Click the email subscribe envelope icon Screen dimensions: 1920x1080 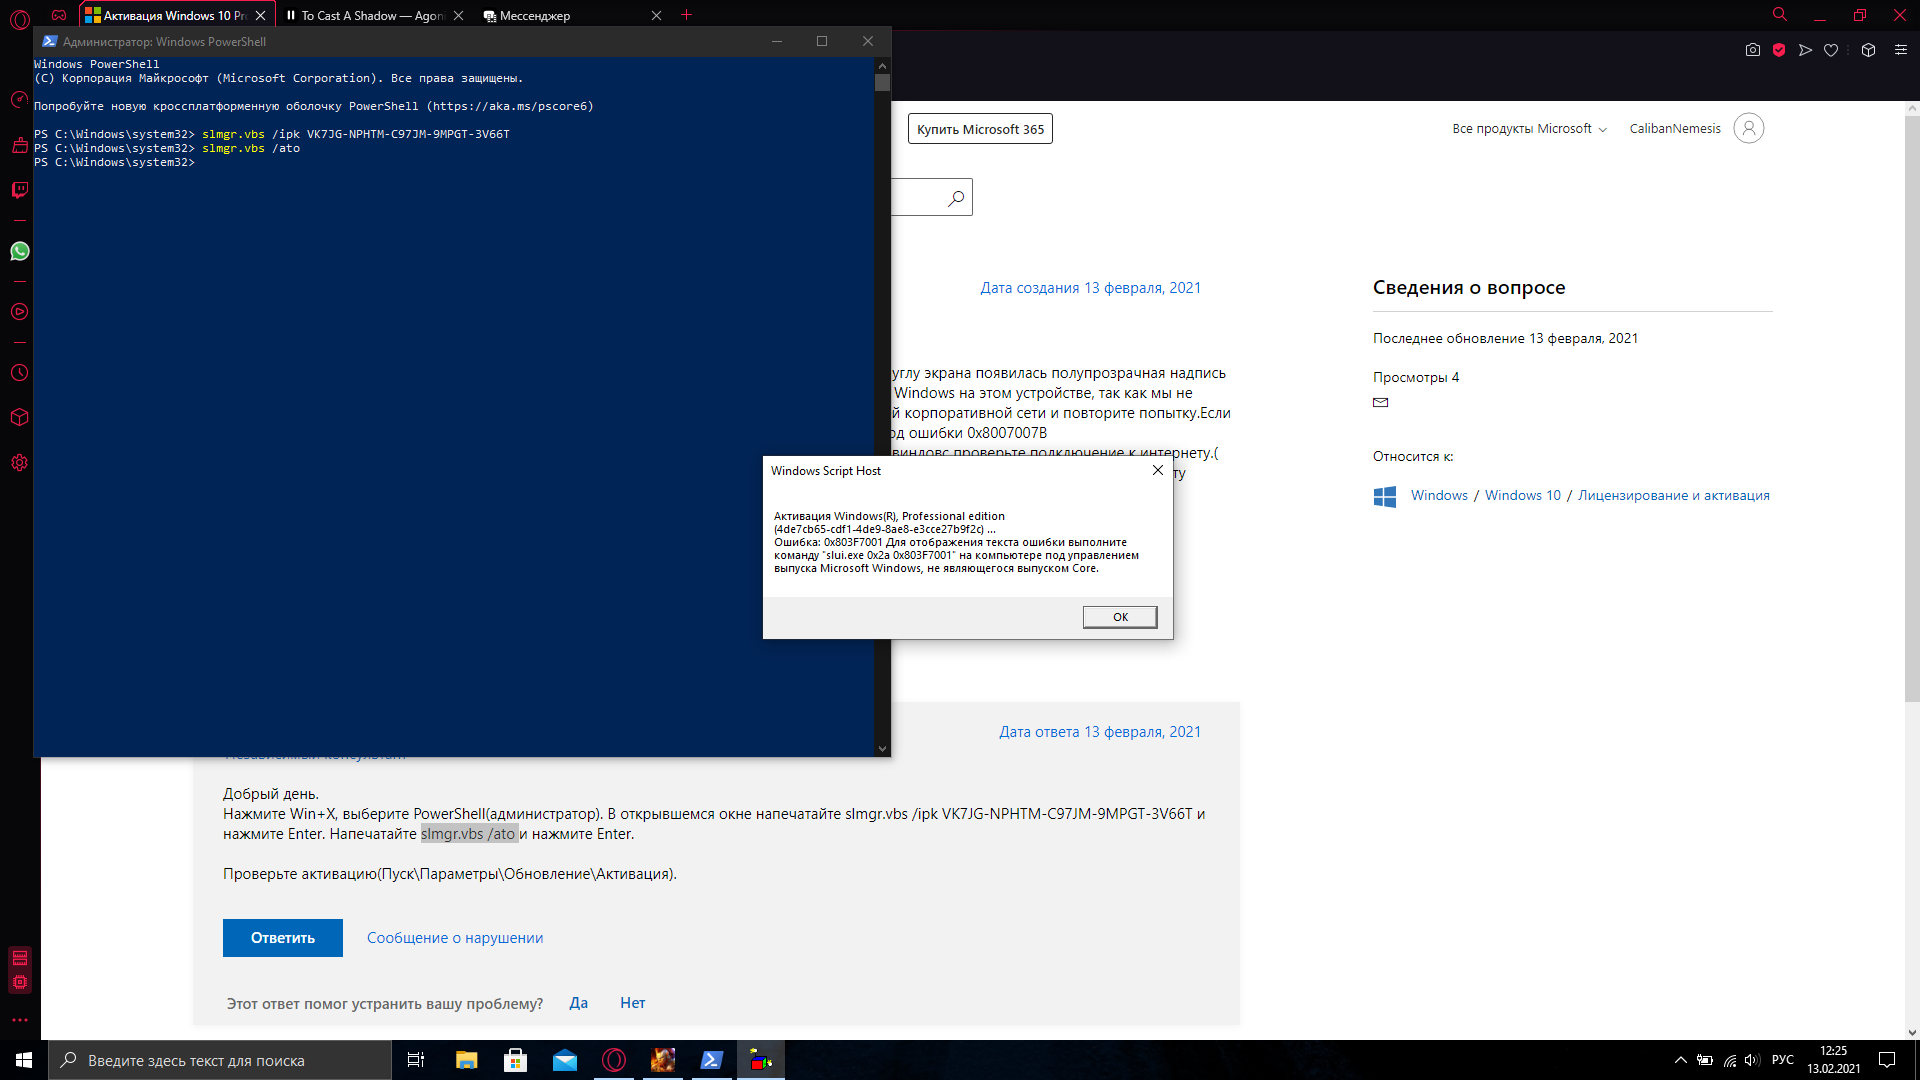(1381, 402)
